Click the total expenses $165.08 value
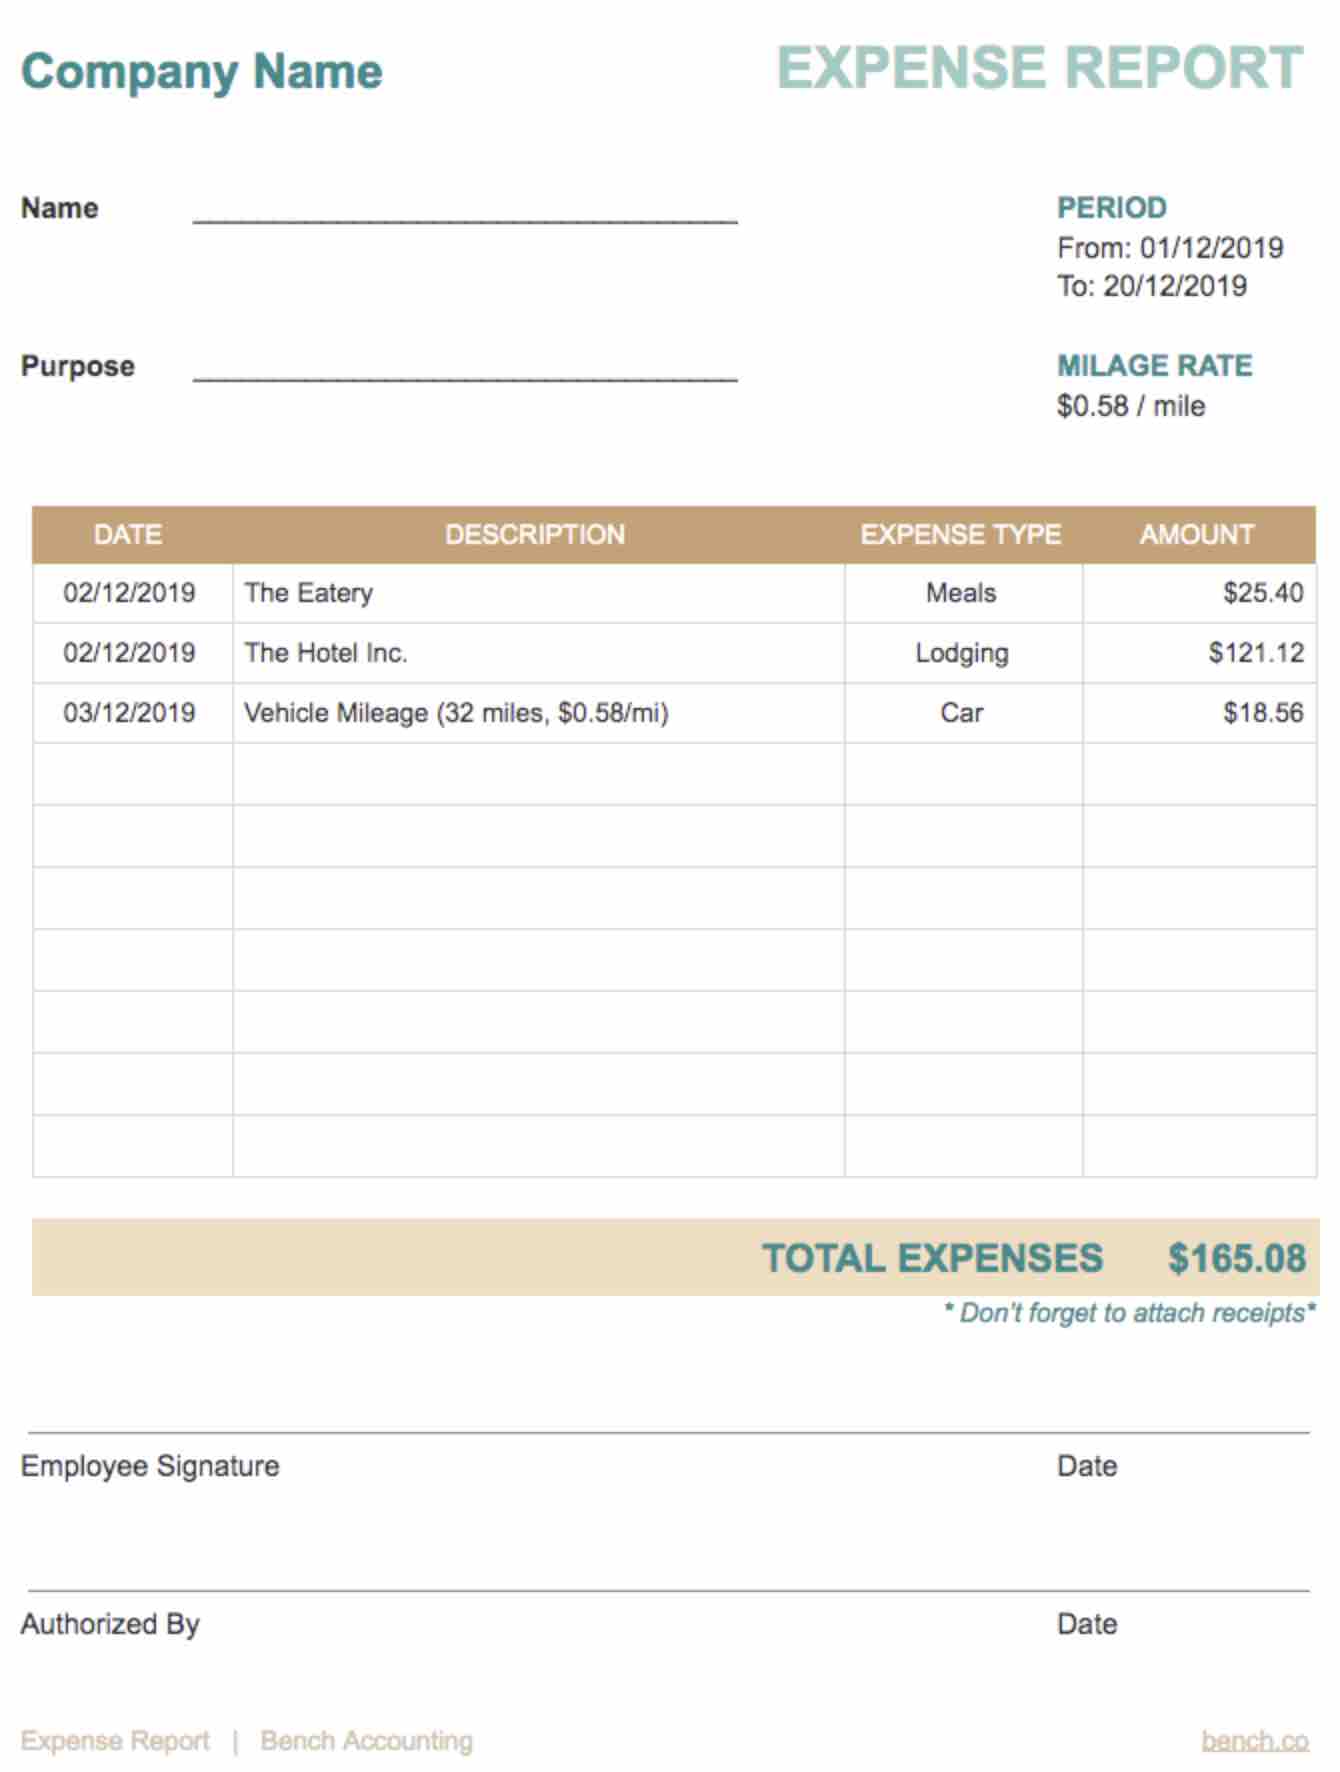The height and width of the screenshot is (1772, 1340). 1237,1258
